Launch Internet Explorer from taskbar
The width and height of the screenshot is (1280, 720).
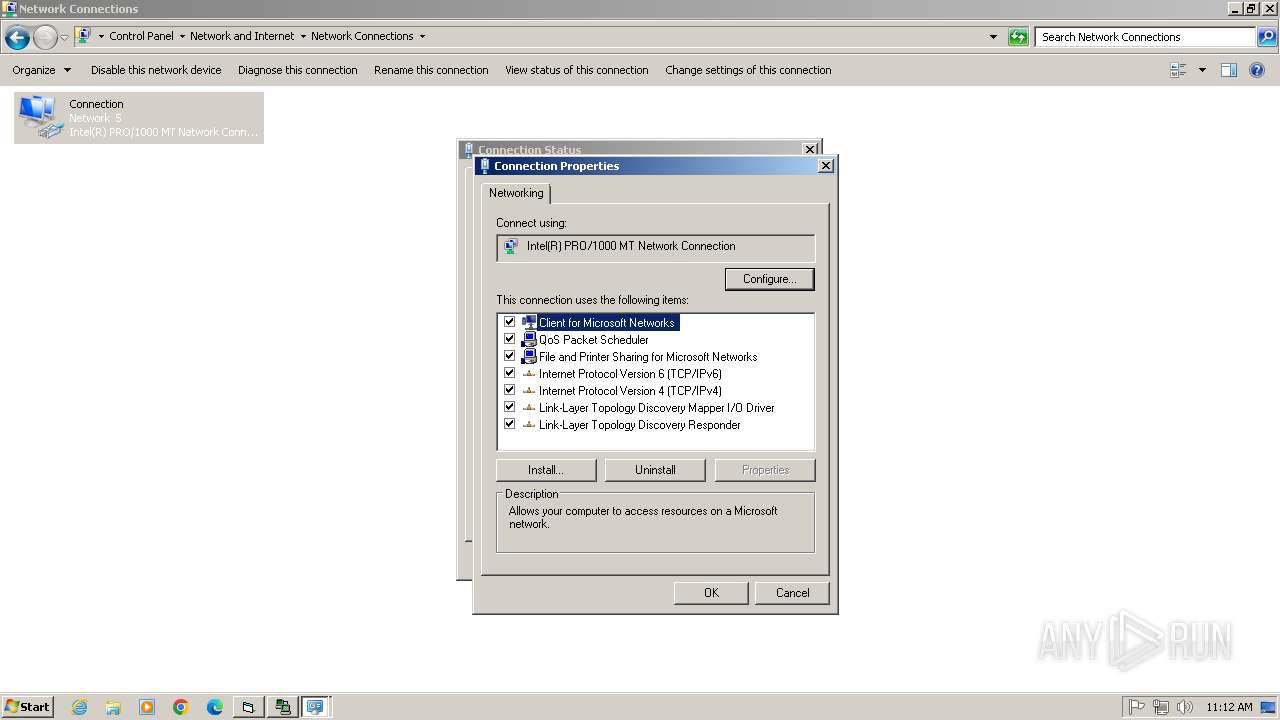79,707
